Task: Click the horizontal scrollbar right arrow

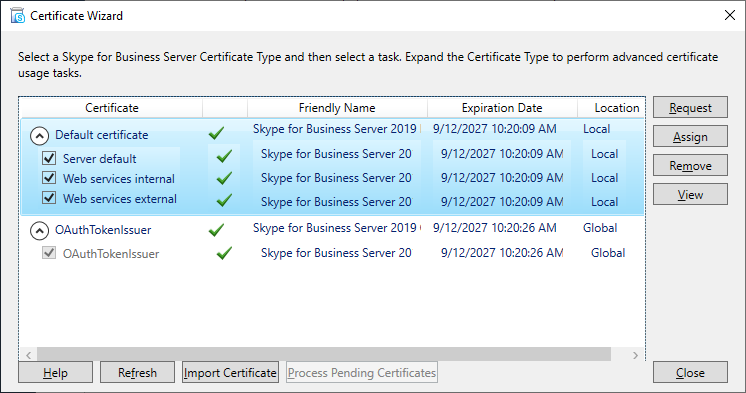Action: click(636, 355)
